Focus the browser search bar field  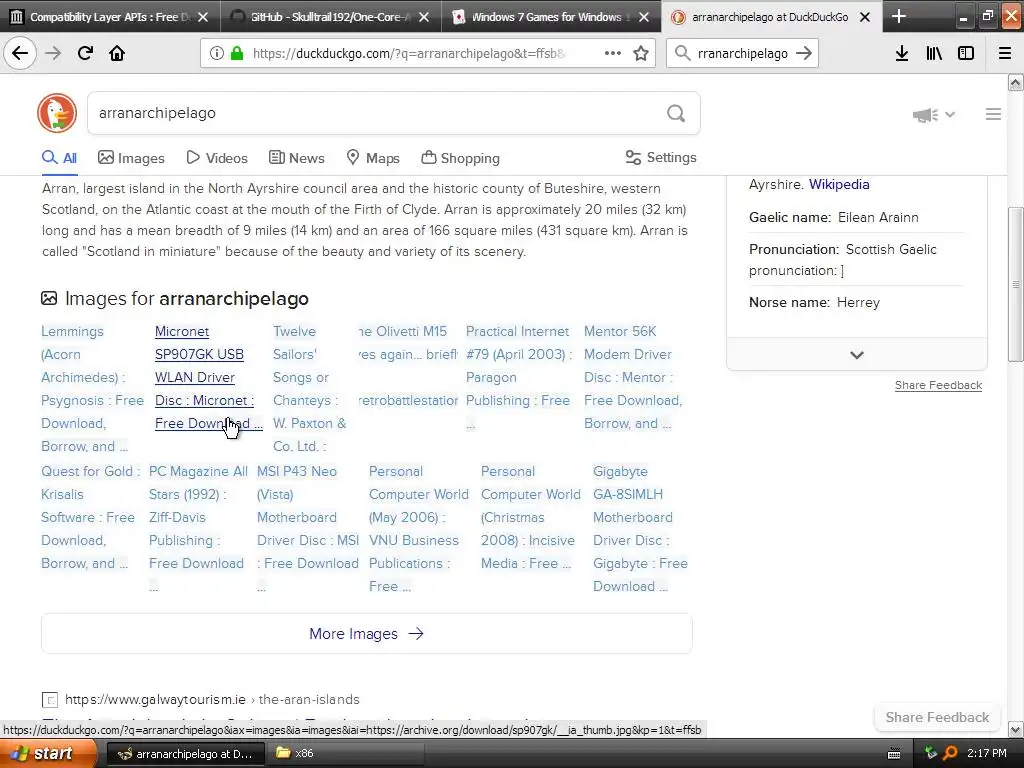pyautogui.click(x=743, y=54)
